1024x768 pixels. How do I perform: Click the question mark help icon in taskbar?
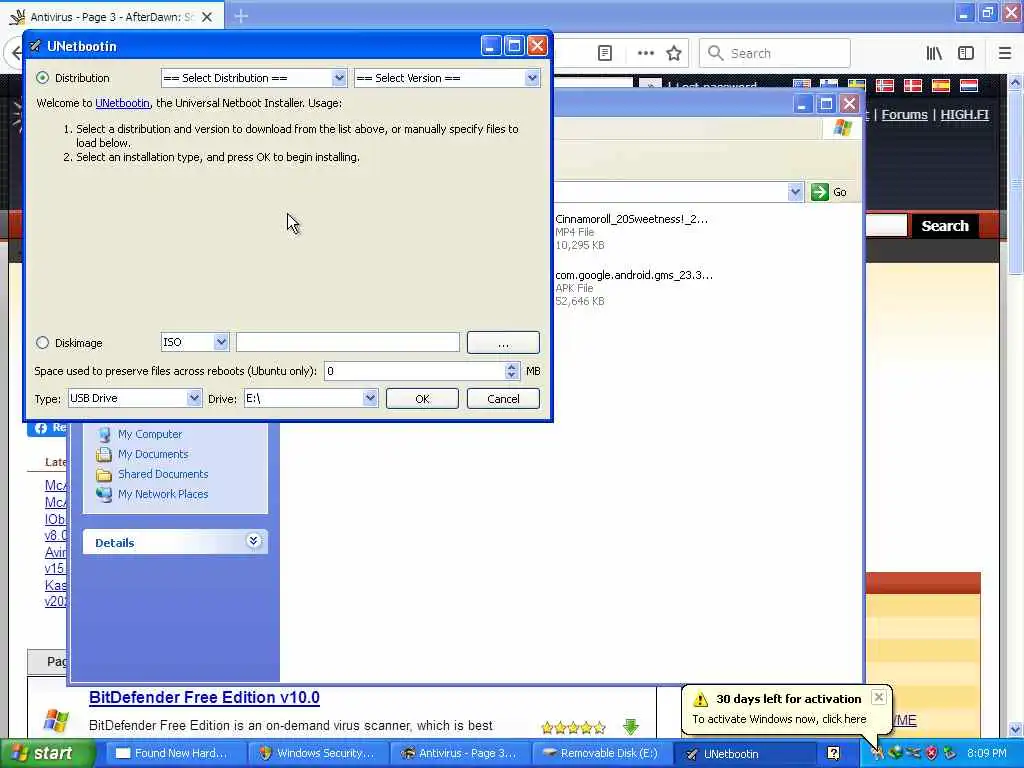[x=833, y=753]
